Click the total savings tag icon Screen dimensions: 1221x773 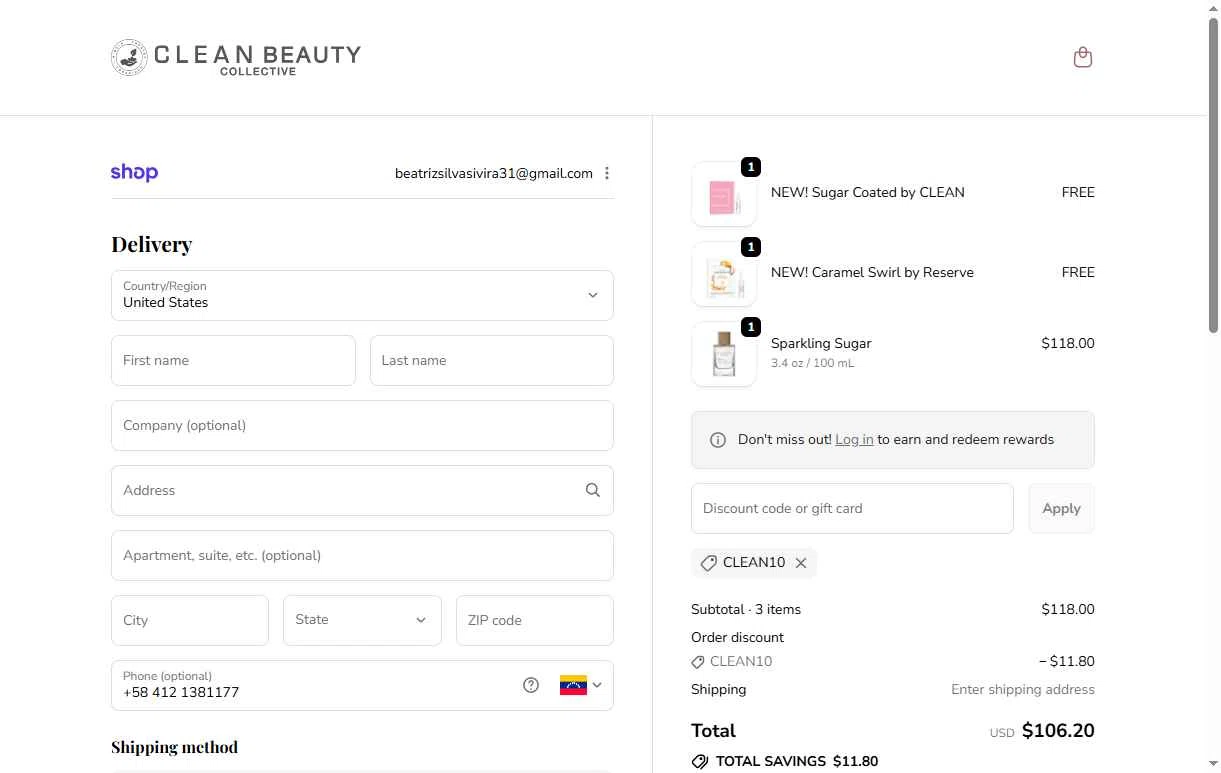point(700,762)
